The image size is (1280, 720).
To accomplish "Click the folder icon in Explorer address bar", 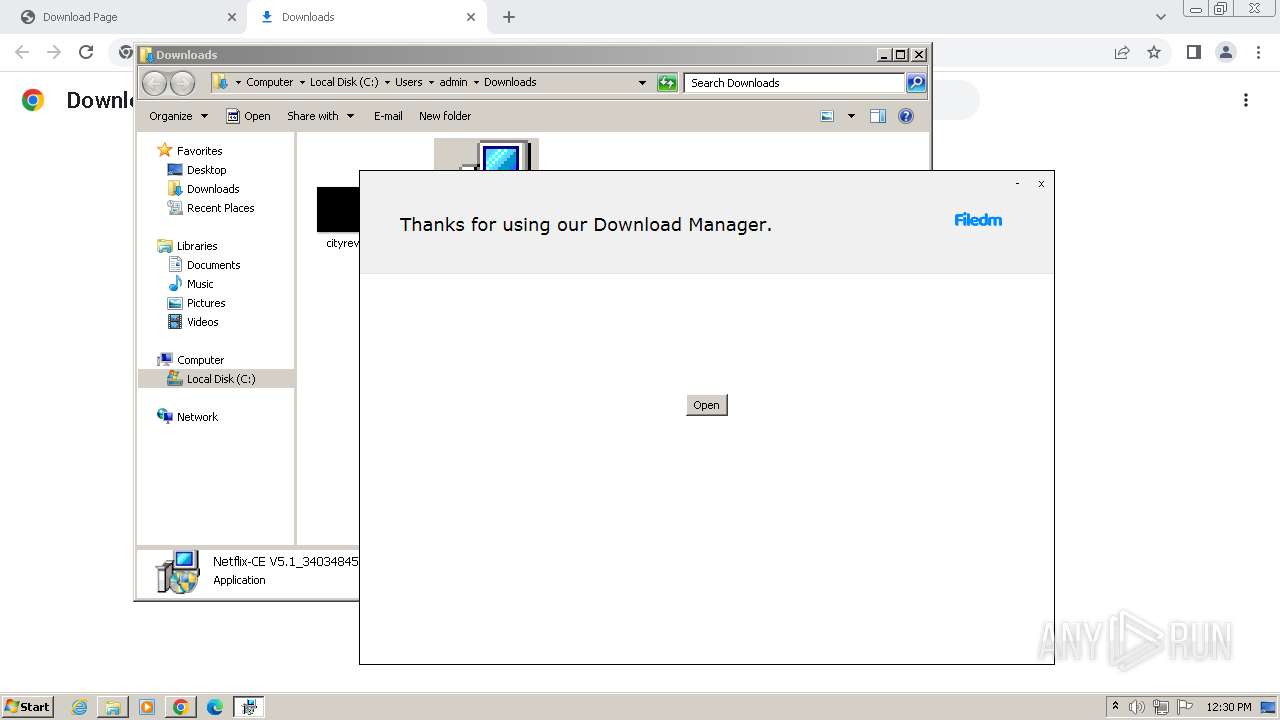I will 221,82.
